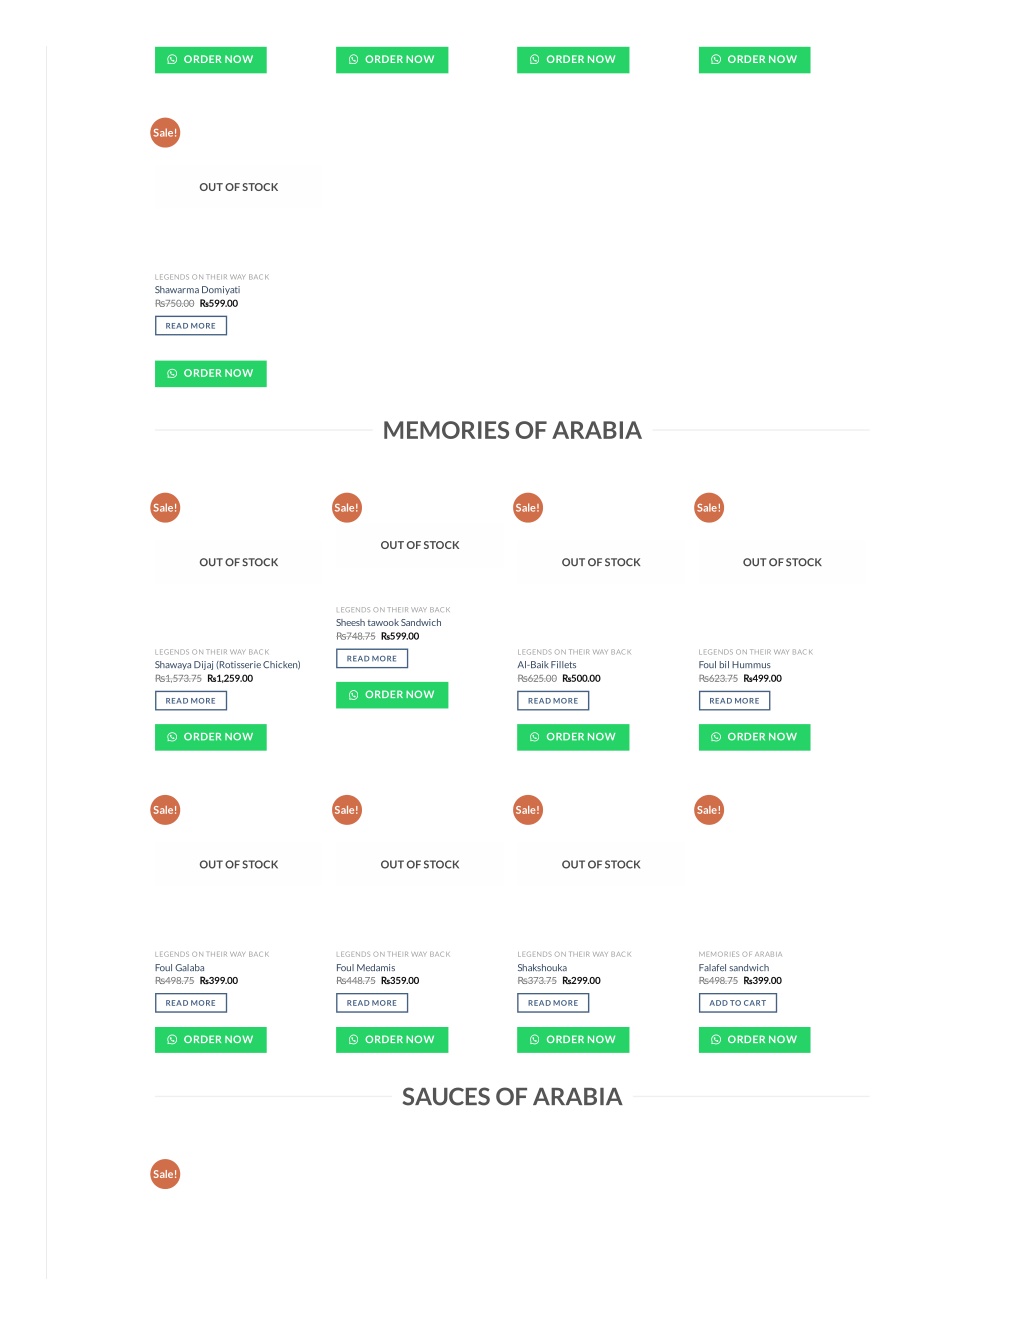Add Falafel sandwich to cart
This screenshot has height=1325, width=1024.
[x=737, y=1003]
